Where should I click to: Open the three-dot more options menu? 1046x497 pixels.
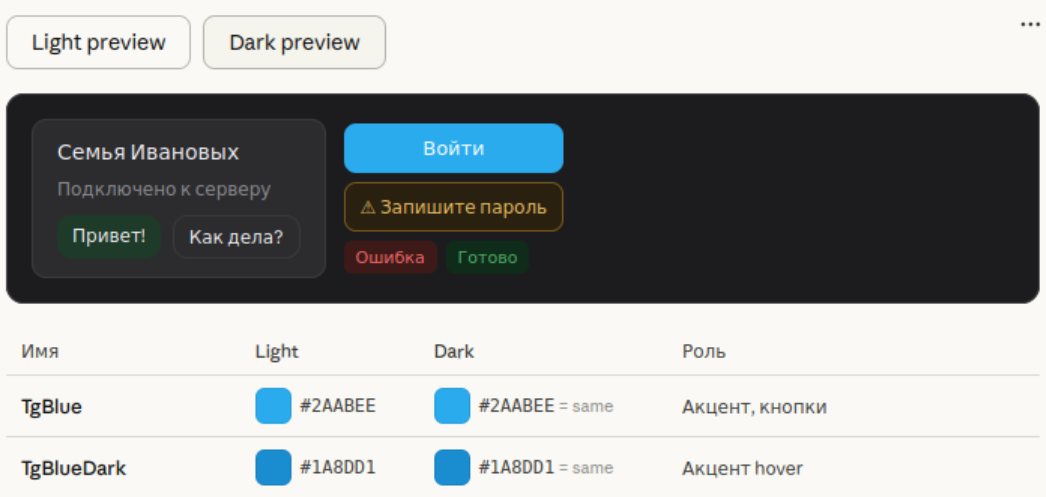click(x=1030, y=25)
